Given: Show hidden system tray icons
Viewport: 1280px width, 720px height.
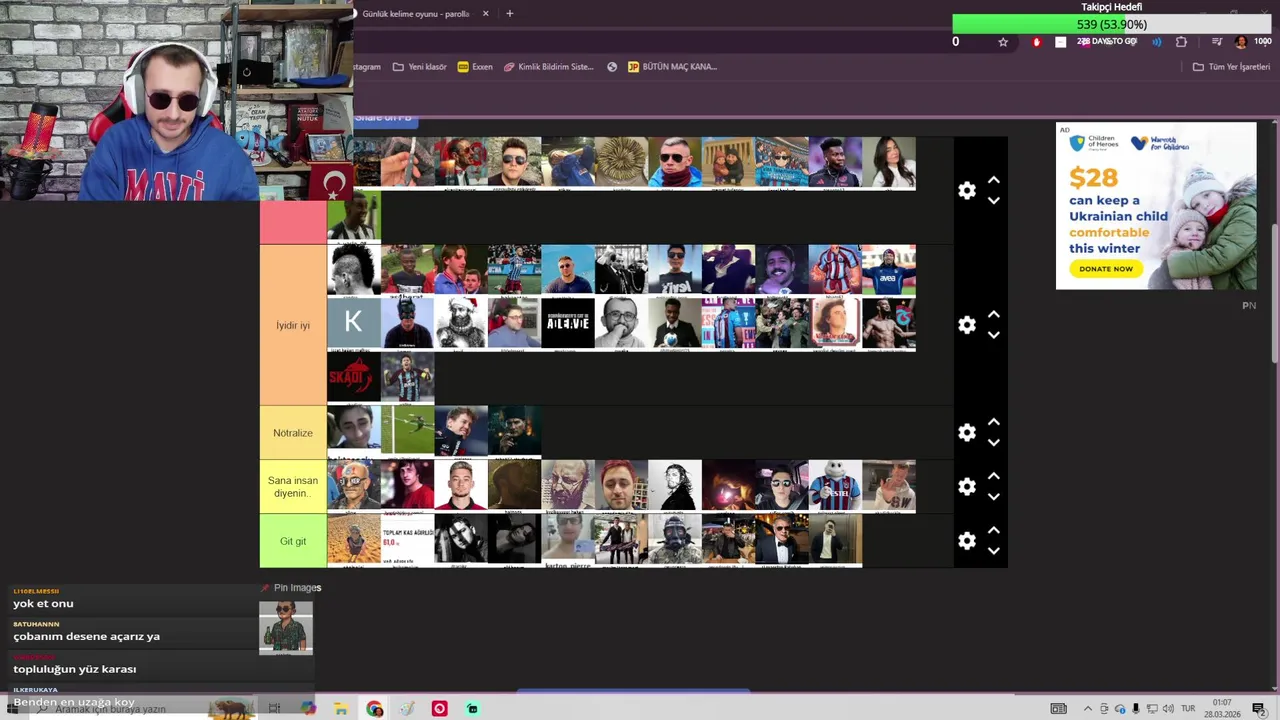Looking at the screenshot, I should (1088, 709).
